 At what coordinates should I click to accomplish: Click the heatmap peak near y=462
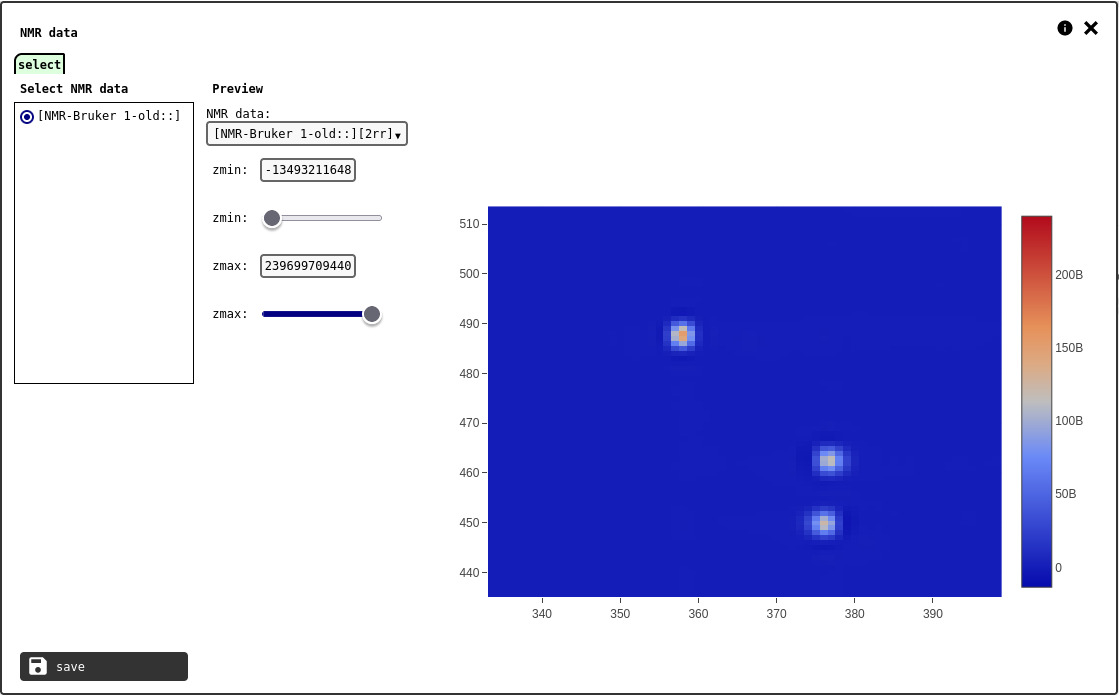coord(829,460)
